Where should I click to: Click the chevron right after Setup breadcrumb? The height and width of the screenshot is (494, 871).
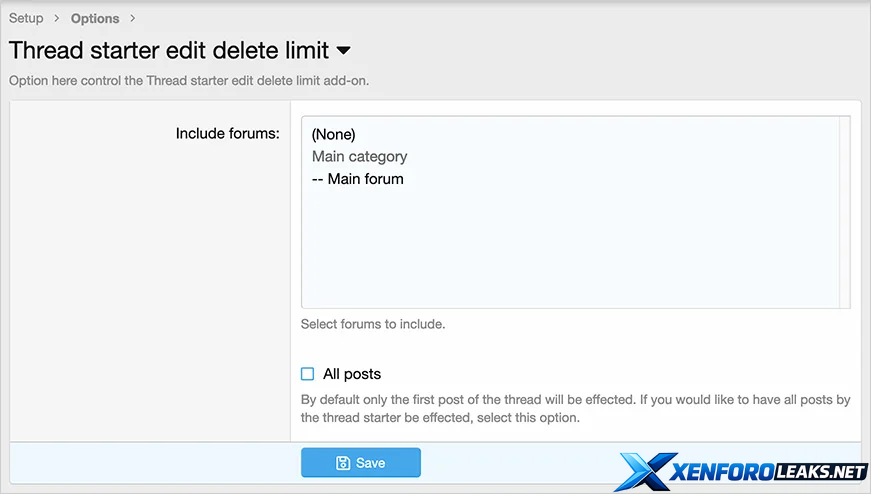(57, 18)
